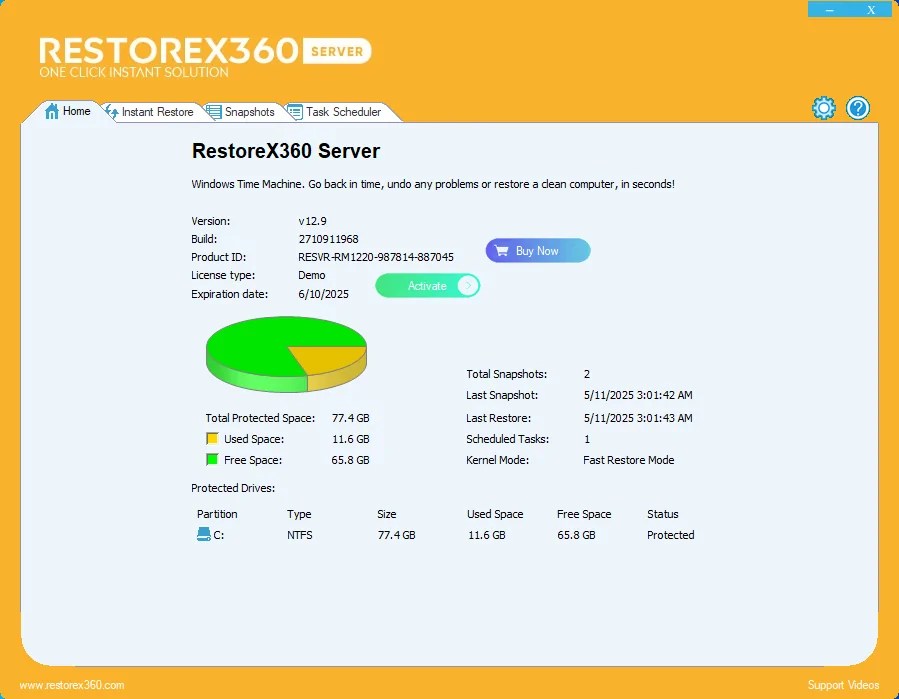The image size is (899, 699).
Task: Click the Status column header
Action: point(662,514)
